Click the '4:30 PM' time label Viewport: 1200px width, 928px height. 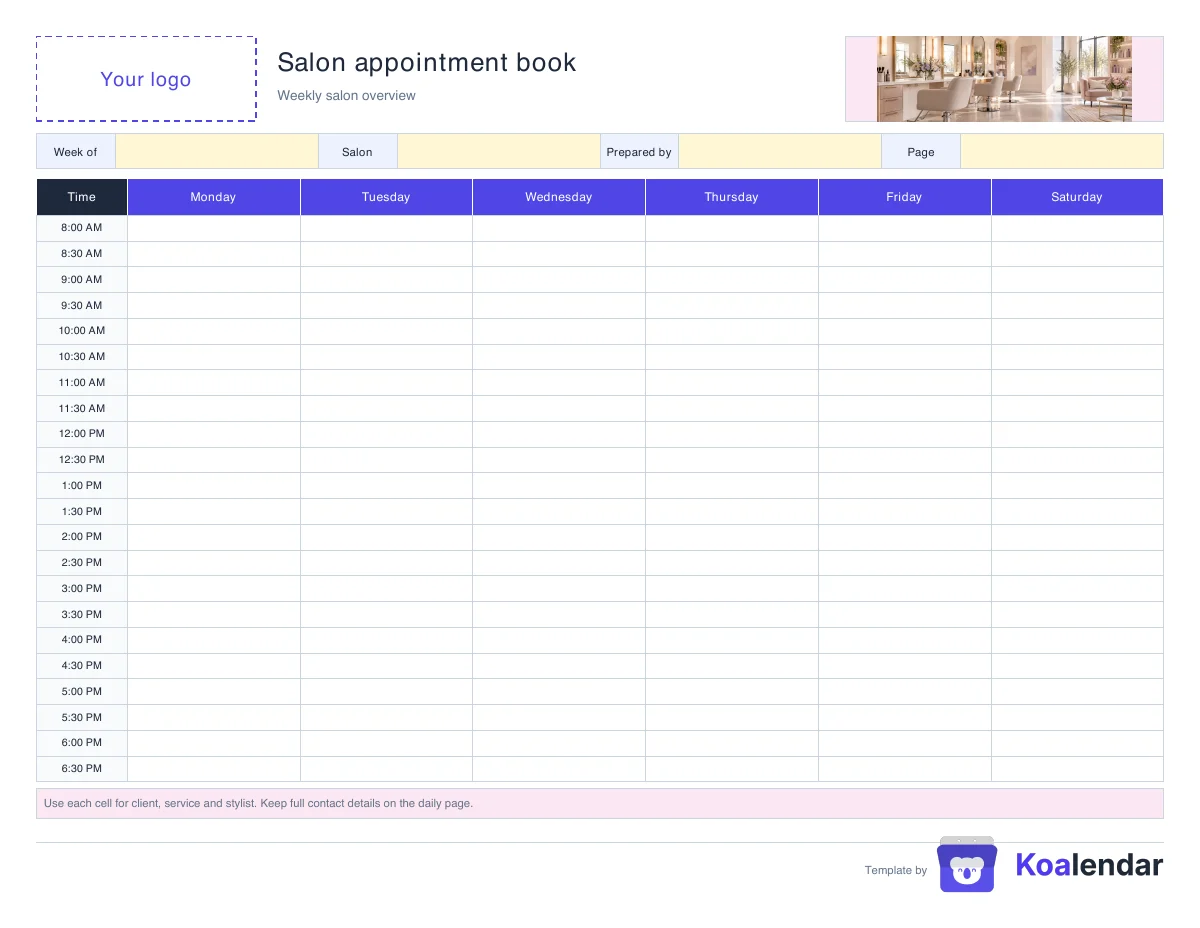pos(82,666)
